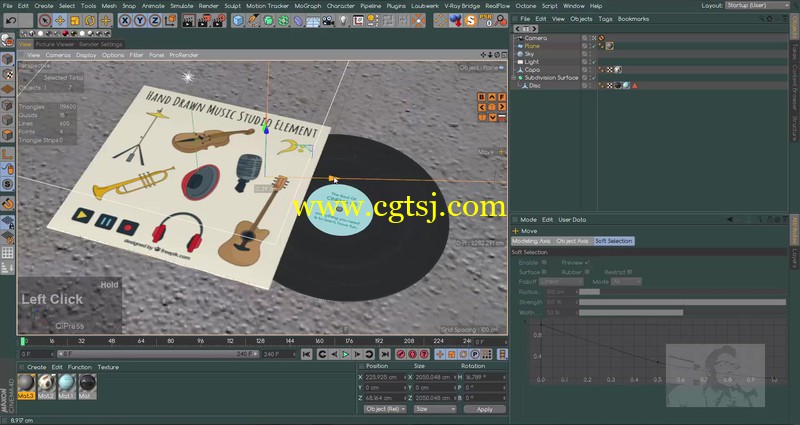Open Object Manager Tags menu
The height and width of the screenshot is (425, 800).
pos(605,19)
